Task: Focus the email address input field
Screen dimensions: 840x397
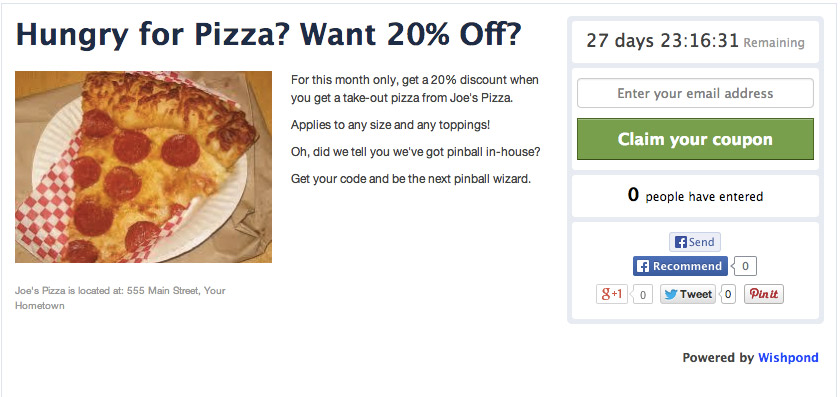Action: pyautogui.click(x=695, y=93)
